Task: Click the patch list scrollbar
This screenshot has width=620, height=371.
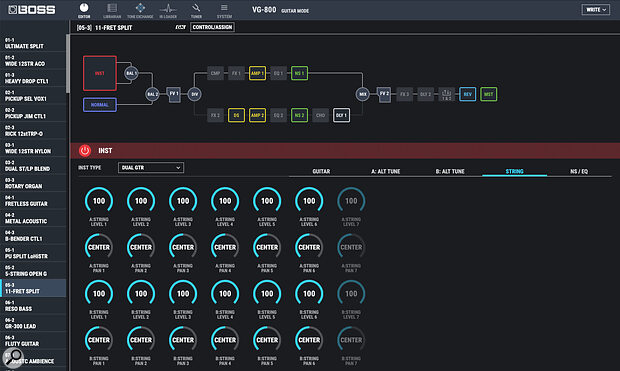Action: point(68,63)
